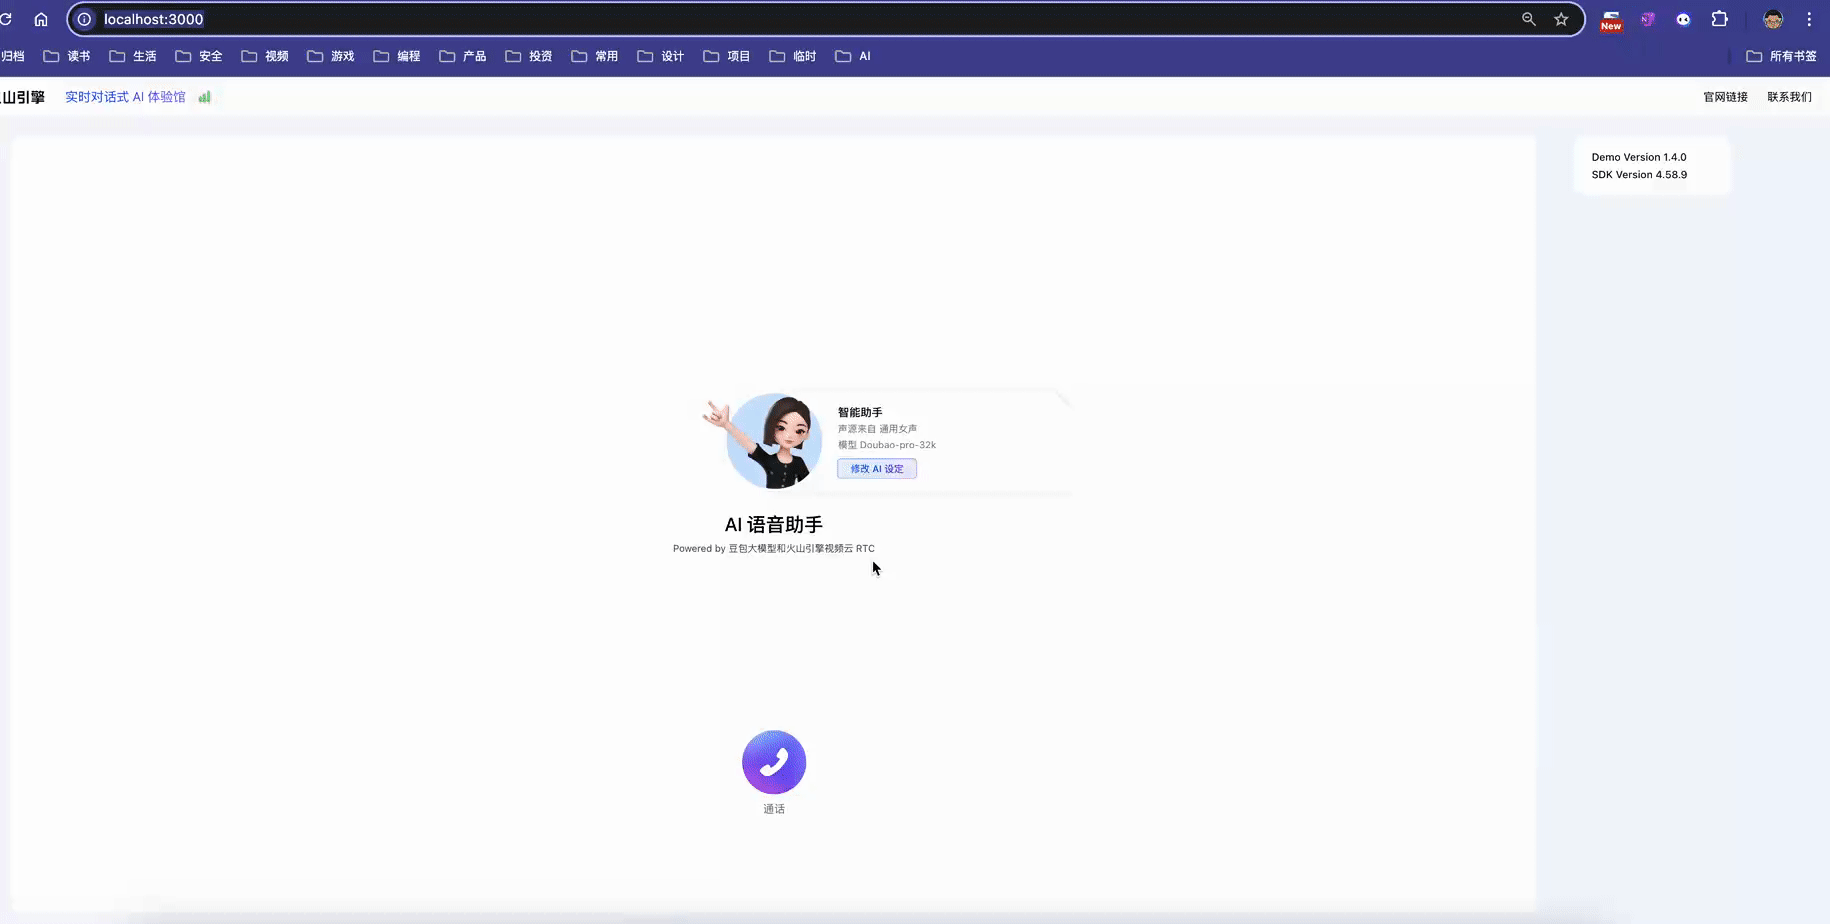Go to the browser home page icon

click(x=41, y=19)
